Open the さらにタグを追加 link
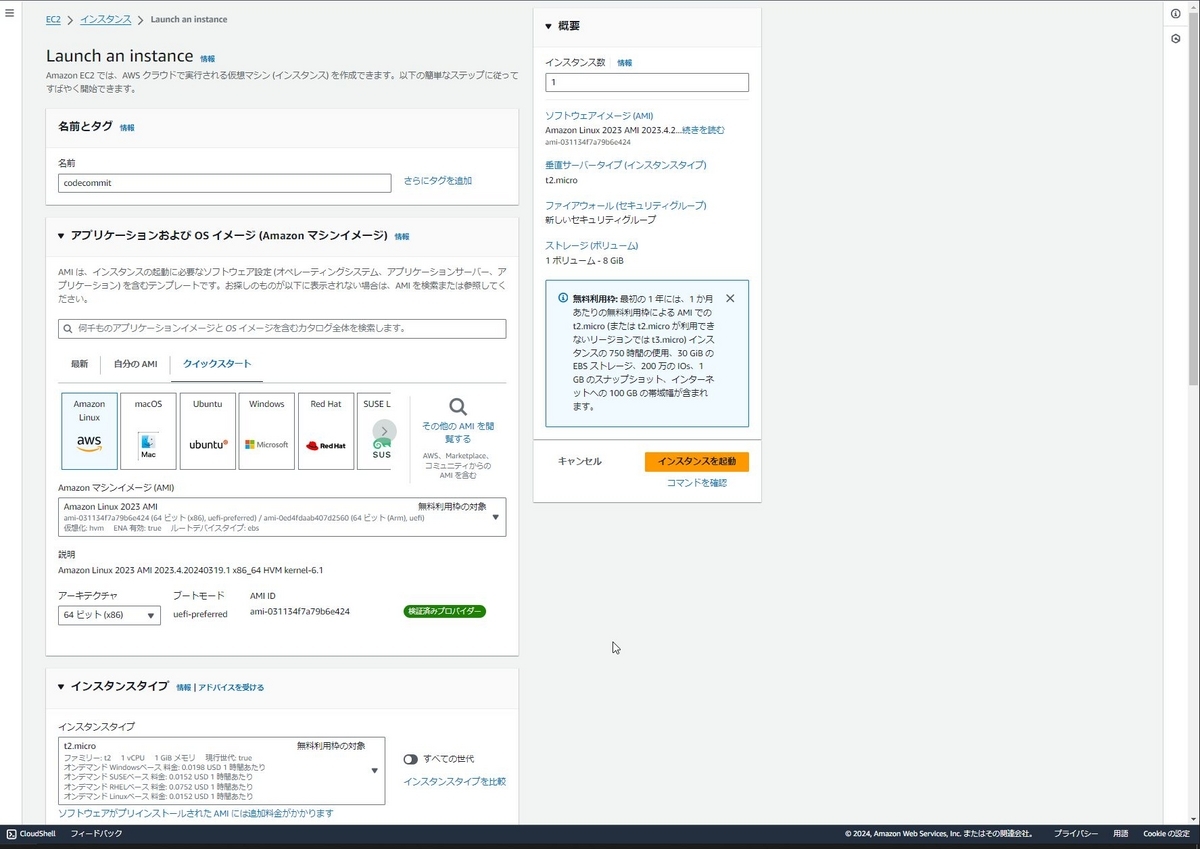The image size is (1200, 849). pos(440,179)
